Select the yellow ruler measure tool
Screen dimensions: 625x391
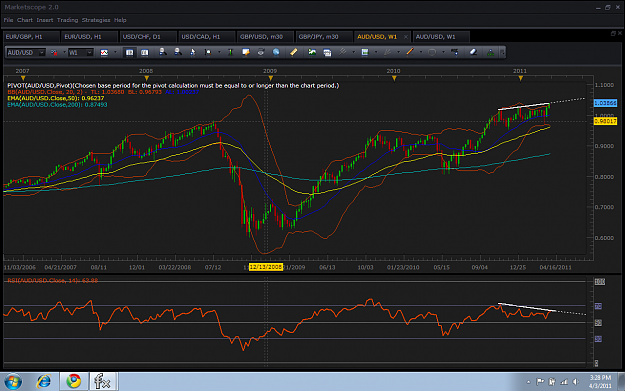293,52
